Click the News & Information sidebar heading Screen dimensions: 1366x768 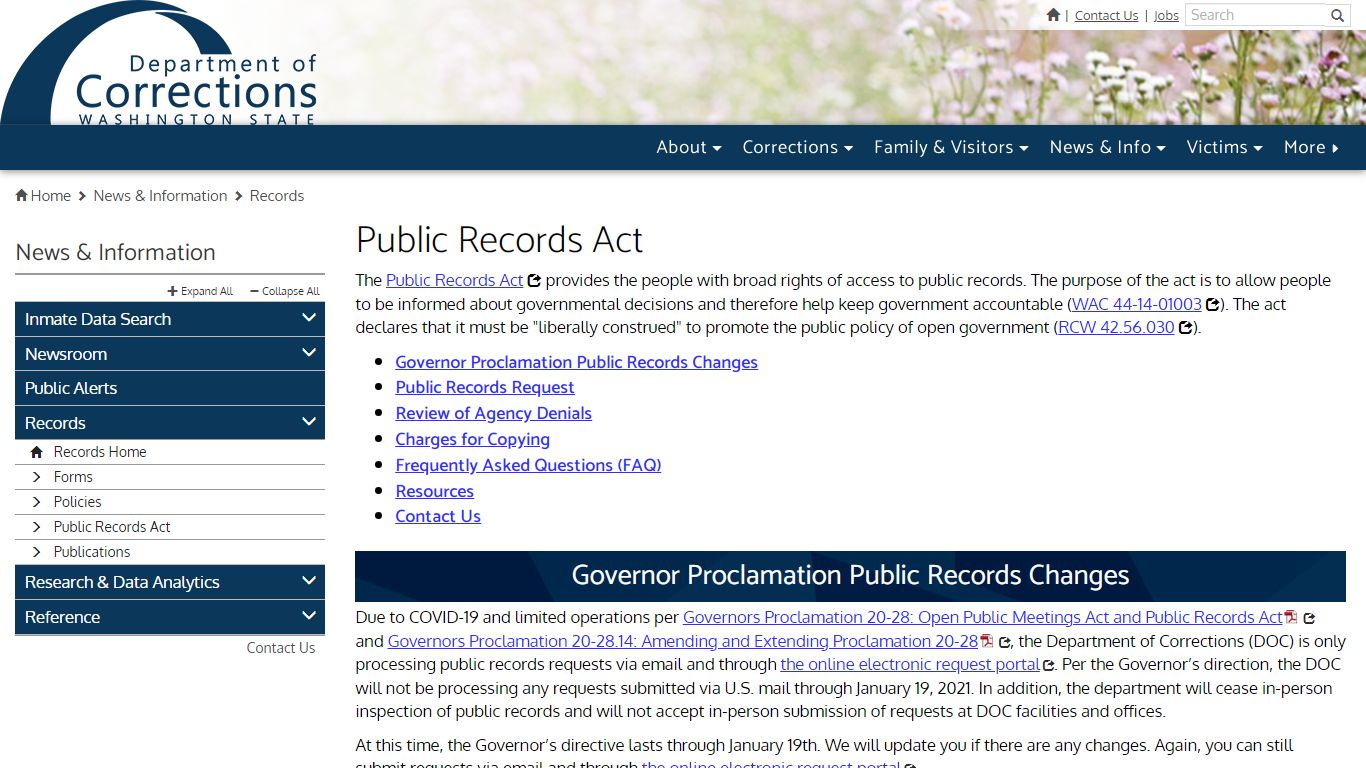pyautogui.click(x=116, y=253)
